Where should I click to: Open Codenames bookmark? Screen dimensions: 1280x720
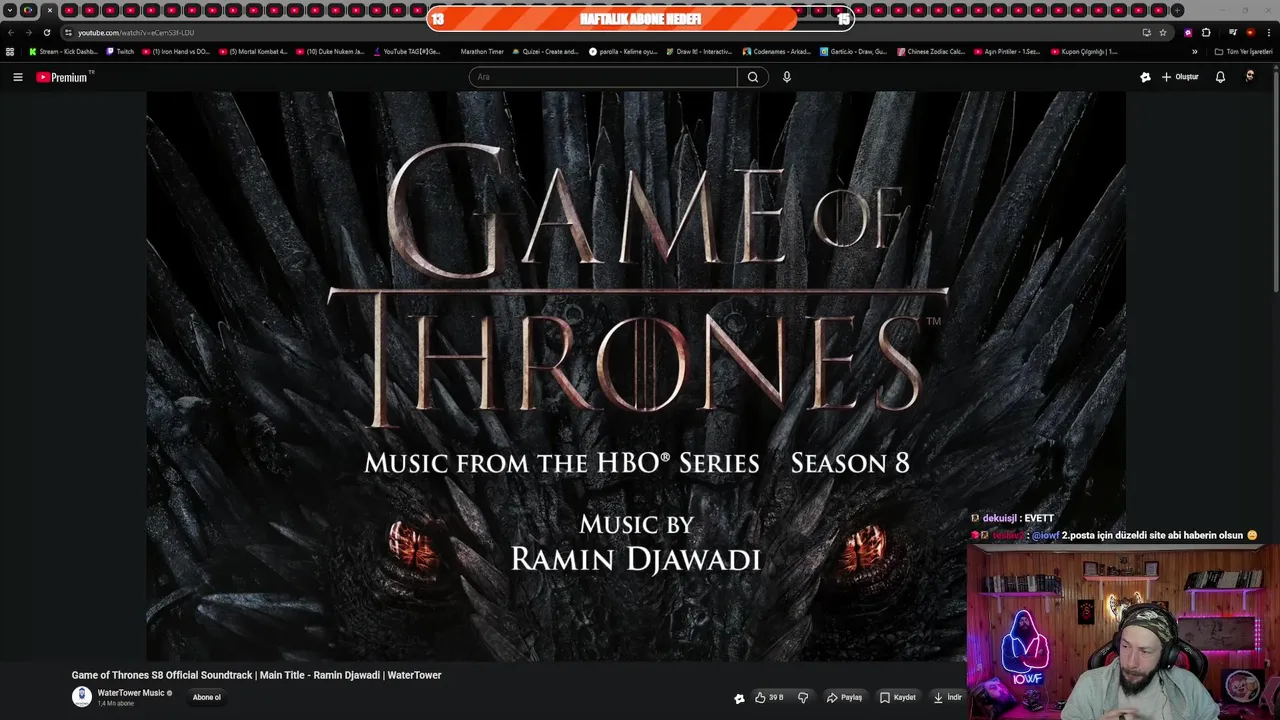(776, 52)
